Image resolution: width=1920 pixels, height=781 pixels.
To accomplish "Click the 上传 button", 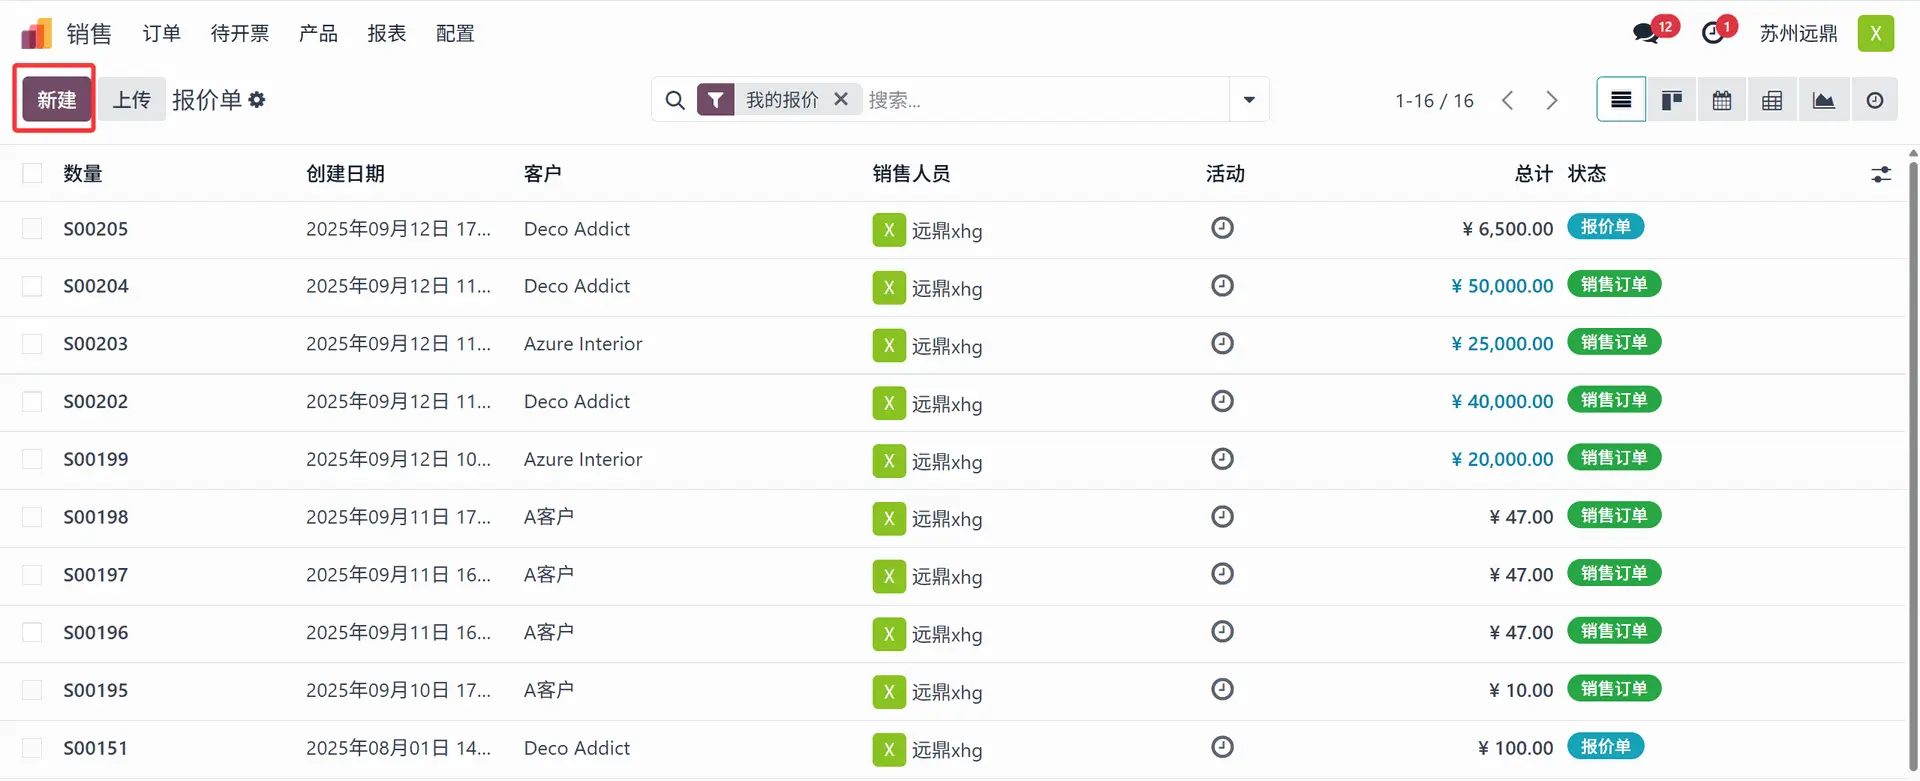I will [x=131, y=100].
